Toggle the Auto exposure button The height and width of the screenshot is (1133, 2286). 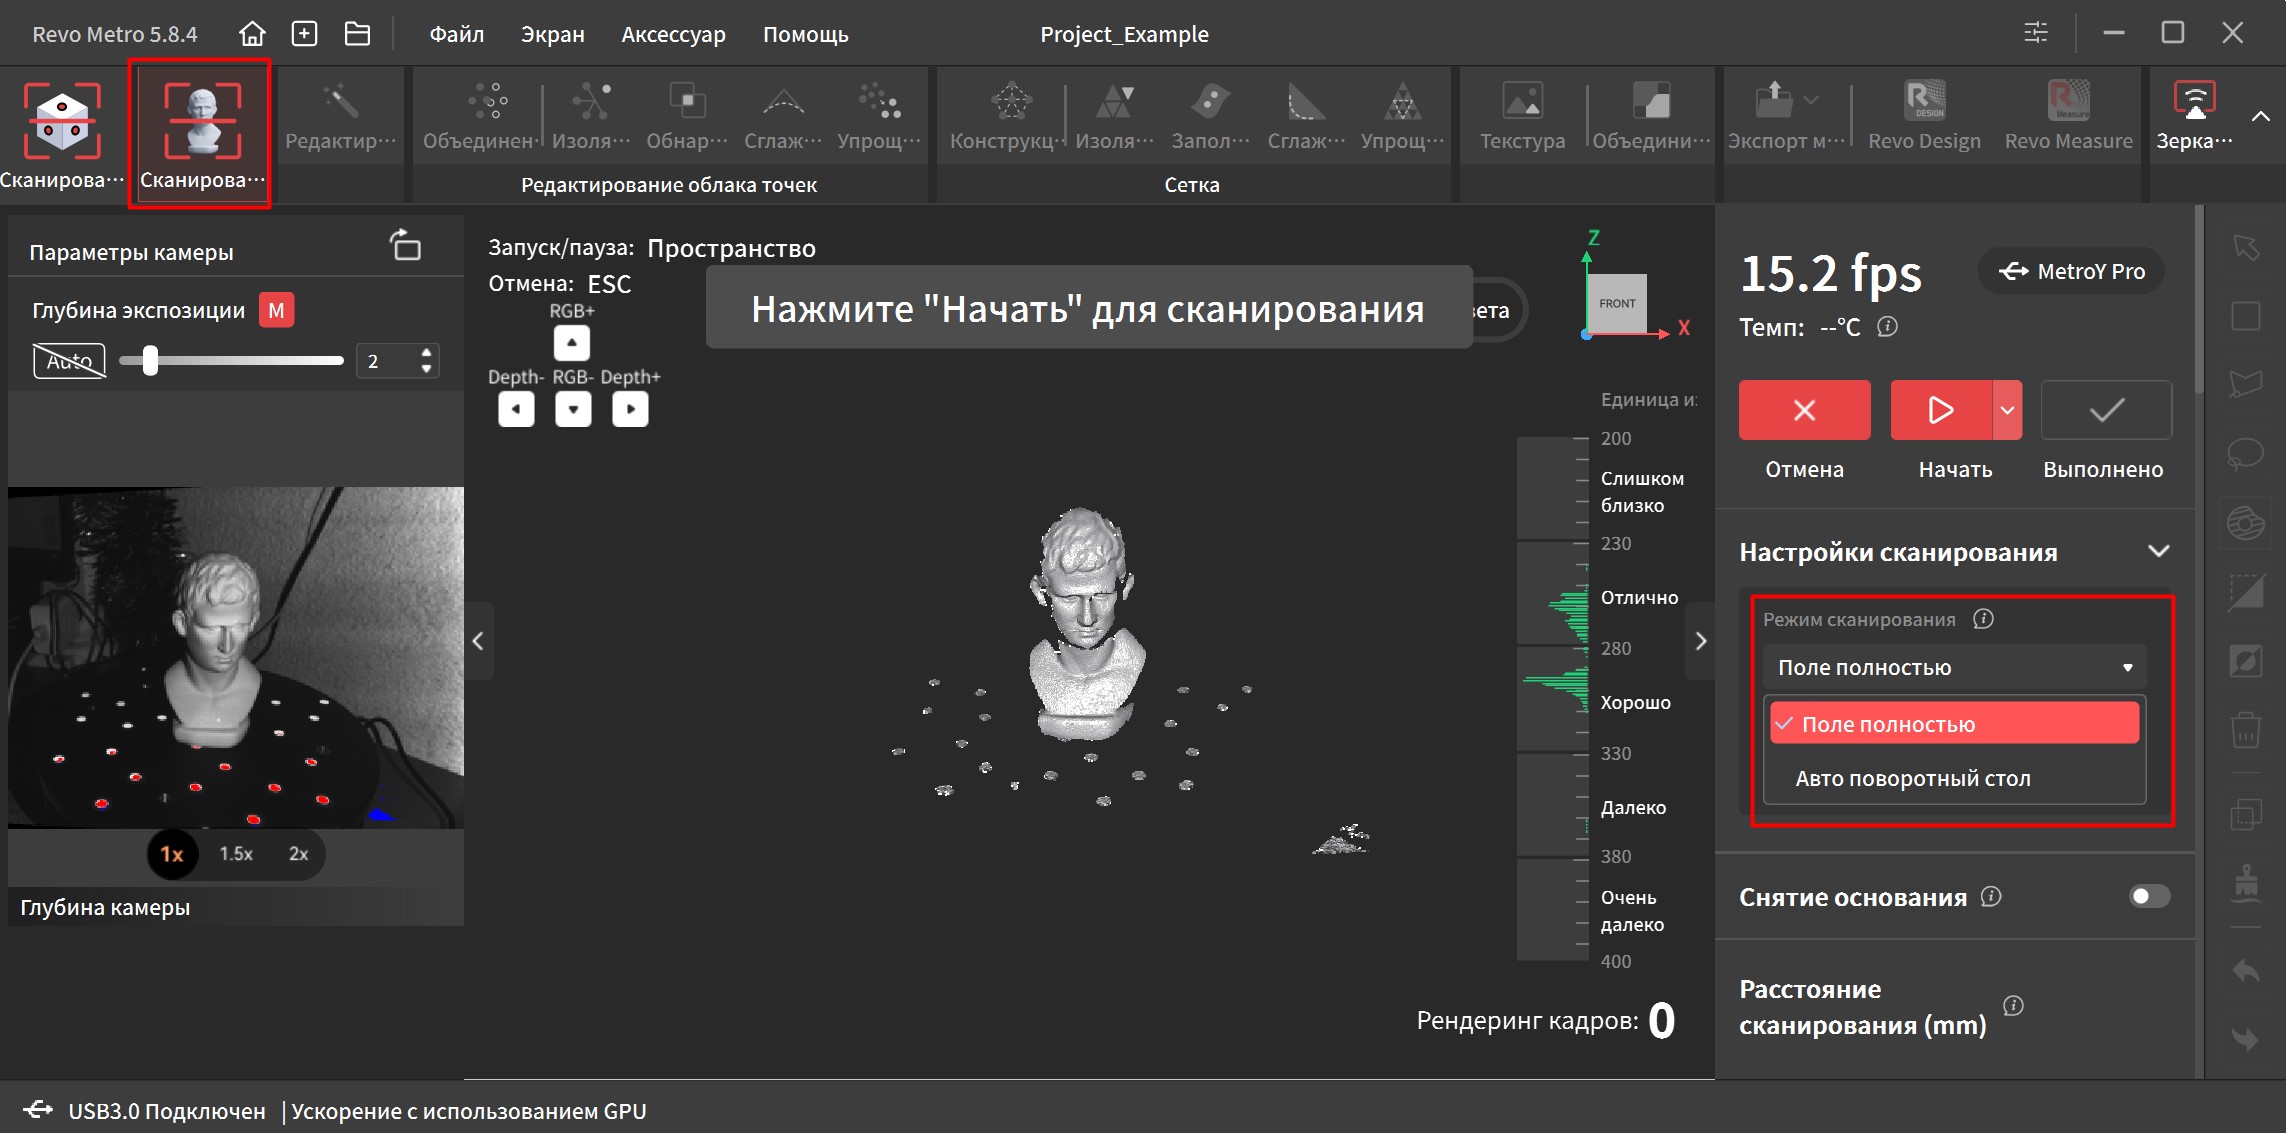coord(69,361)
